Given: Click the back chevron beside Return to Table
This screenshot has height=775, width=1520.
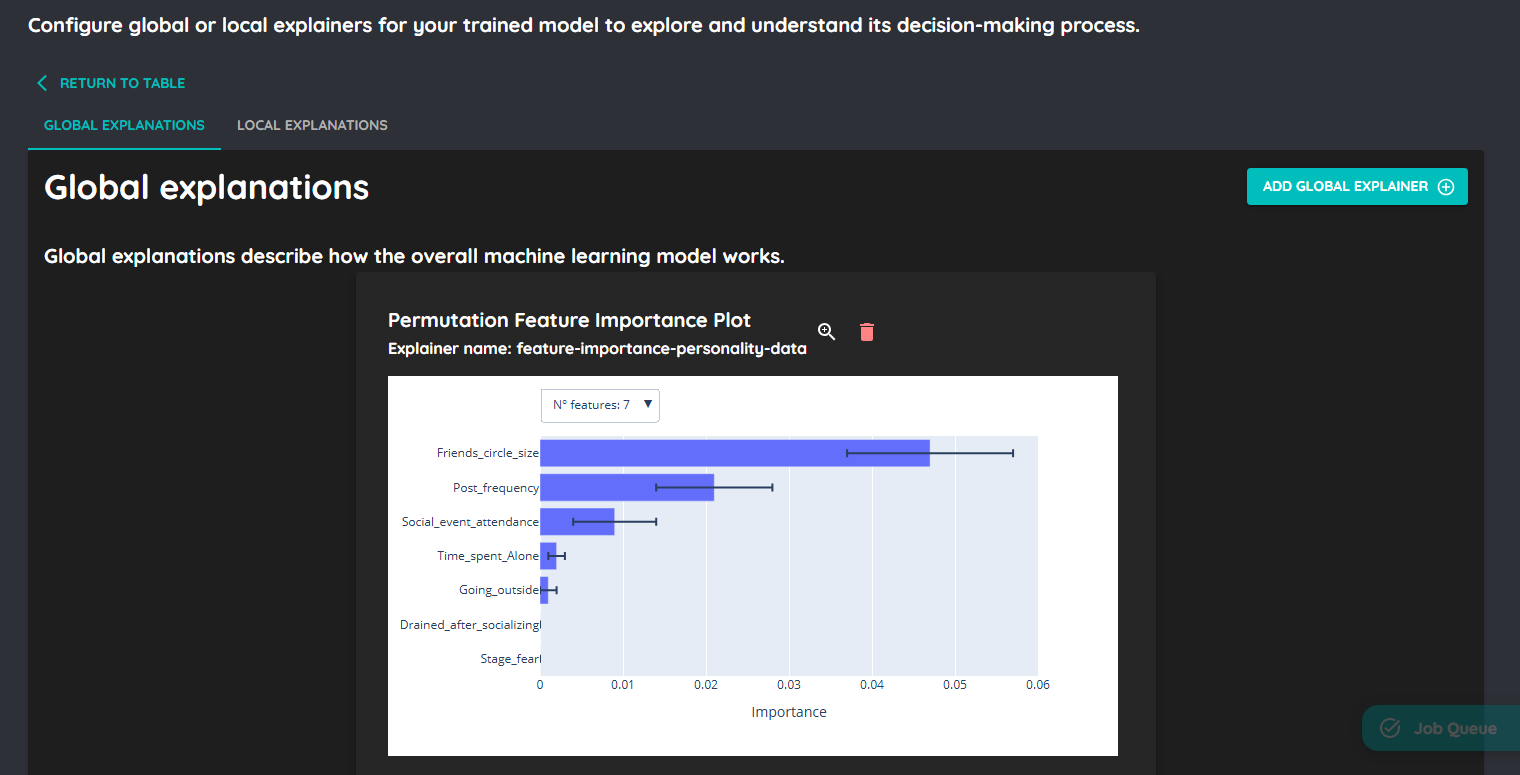Looking at the screenshot, I should (x=42, y=83).
